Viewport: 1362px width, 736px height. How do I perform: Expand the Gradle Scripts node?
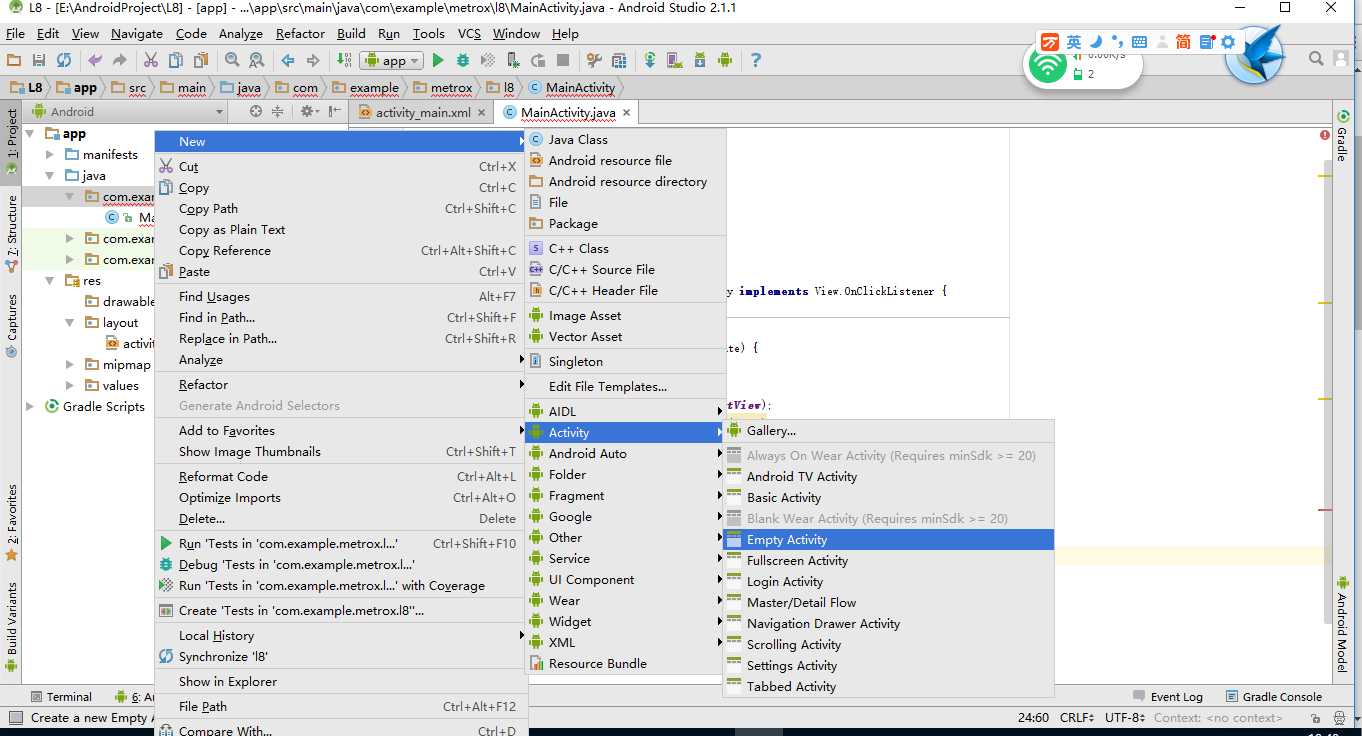click(x=31, y=407)
